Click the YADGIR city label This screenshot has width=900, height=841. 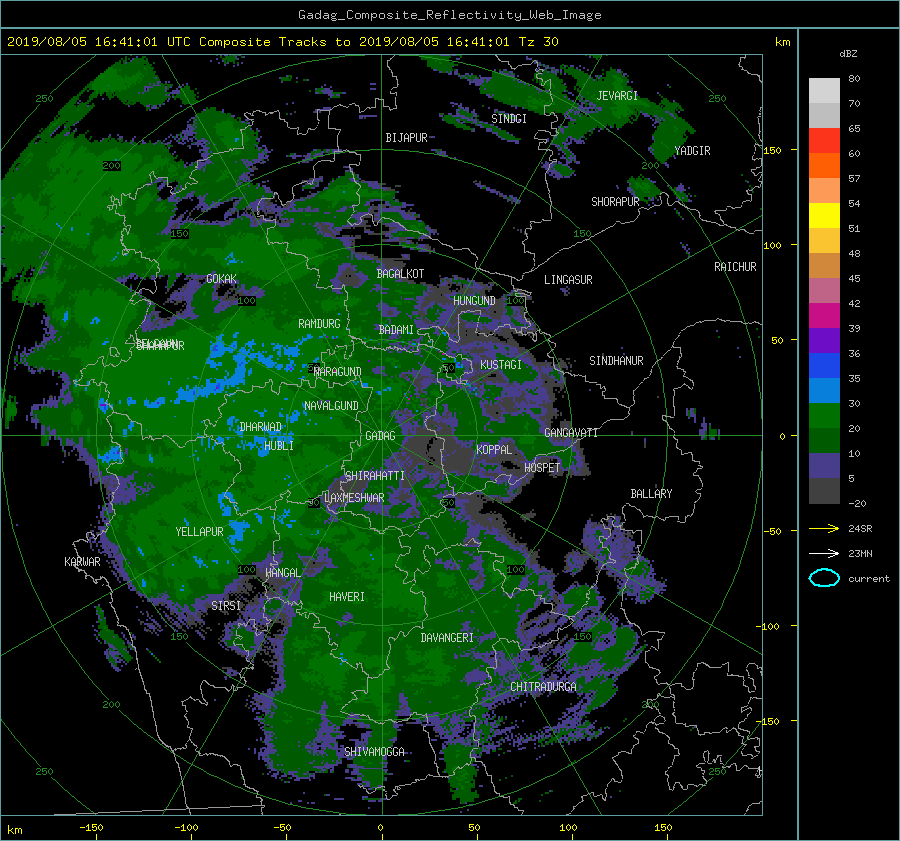pyautogui.click(x=692, y=151)
